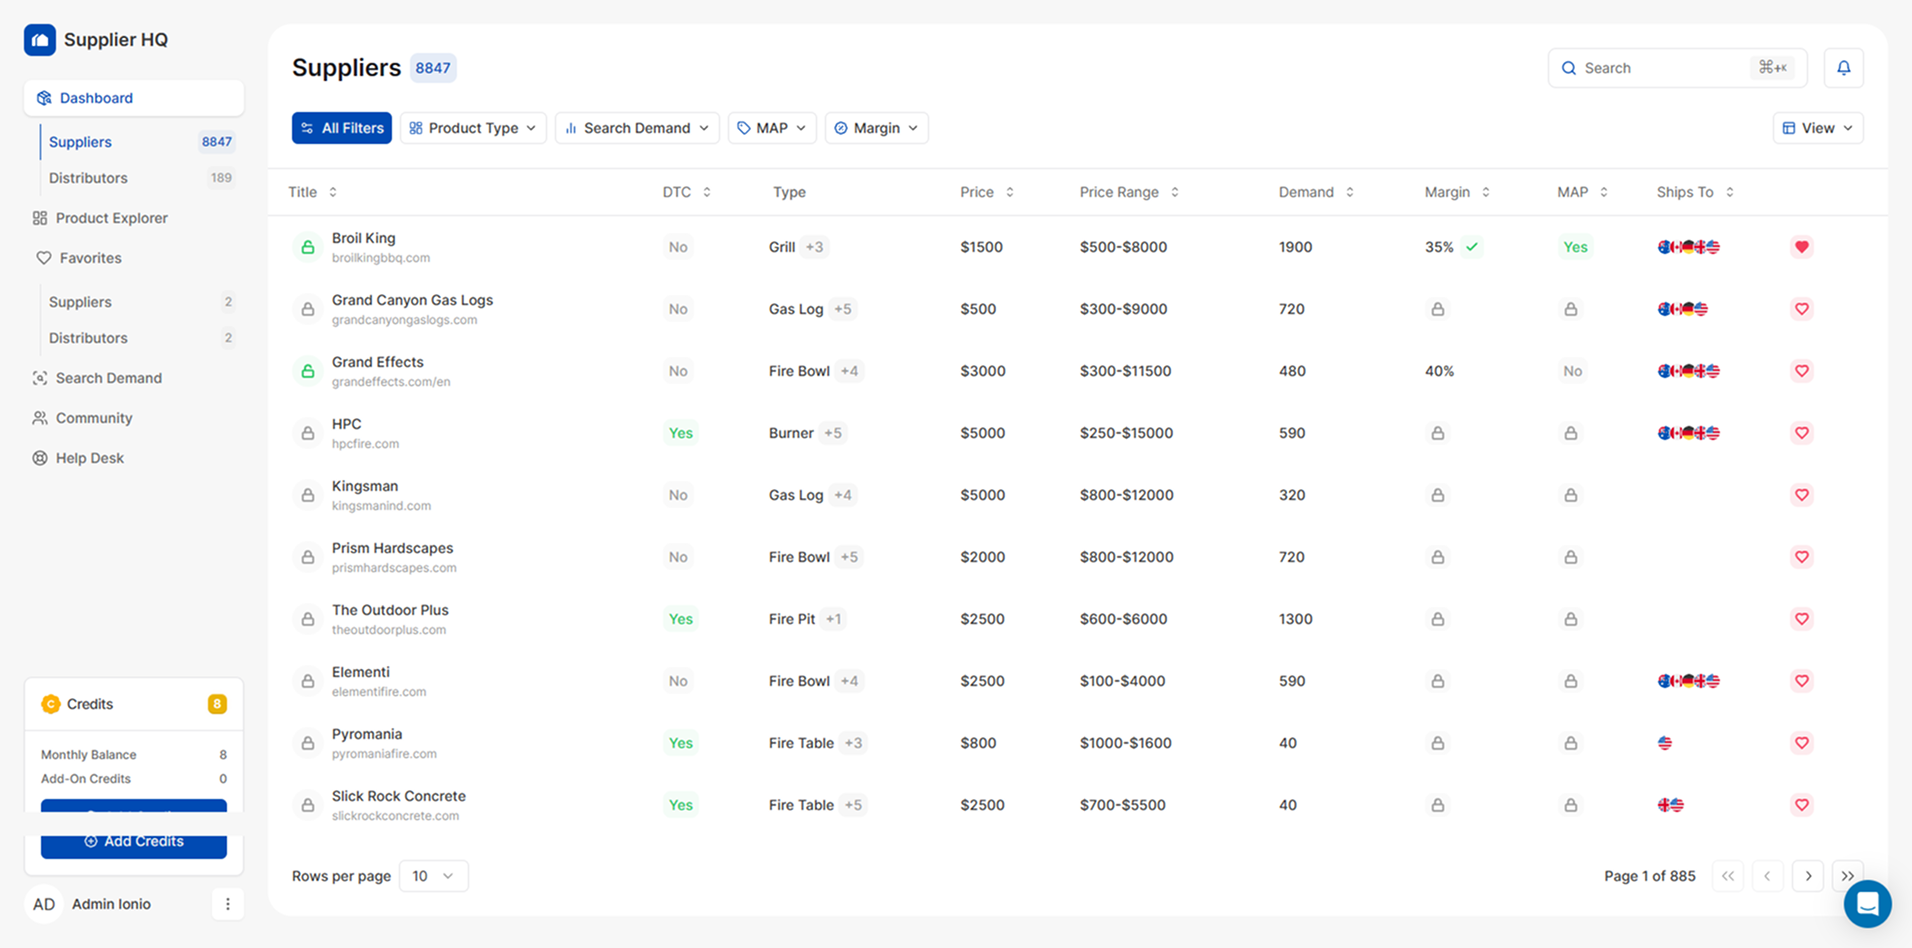The image size is (1912, 948).
Task: Click the lock icon beside Pyromania title
Action: tap(308, 743)
